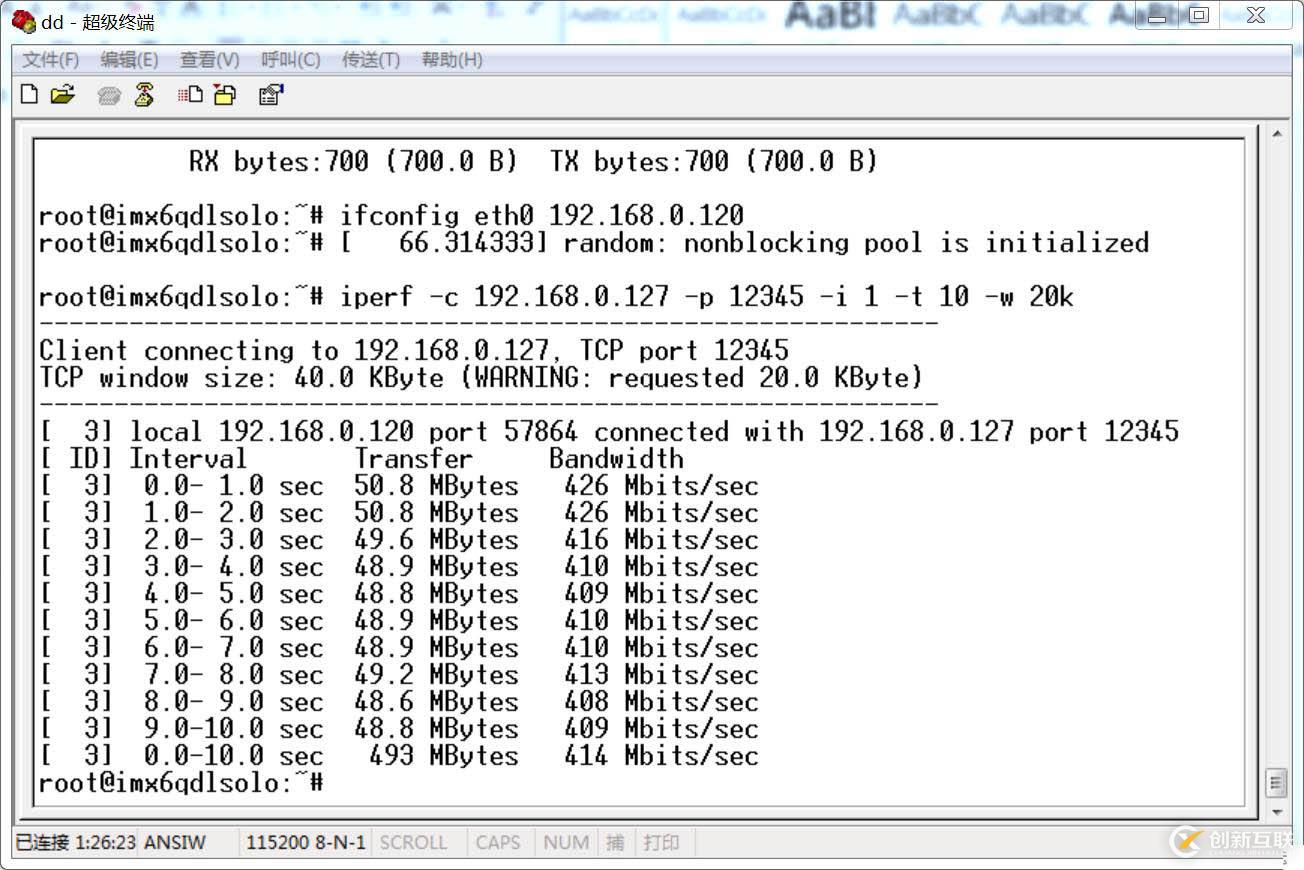Click the SCROLL status indicator

coord(413,842)
